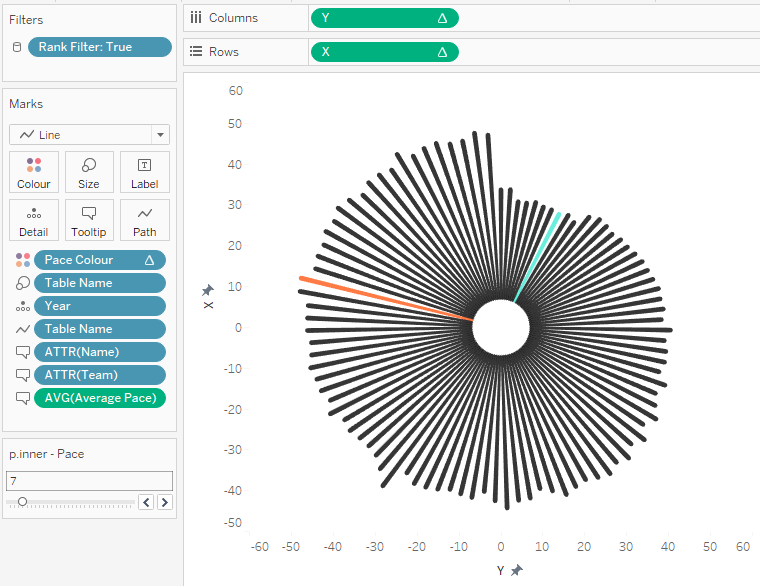Viewport: 760px width, 586px height.
Task: Click the Detail marks button
Action: [x=34, y=220]
